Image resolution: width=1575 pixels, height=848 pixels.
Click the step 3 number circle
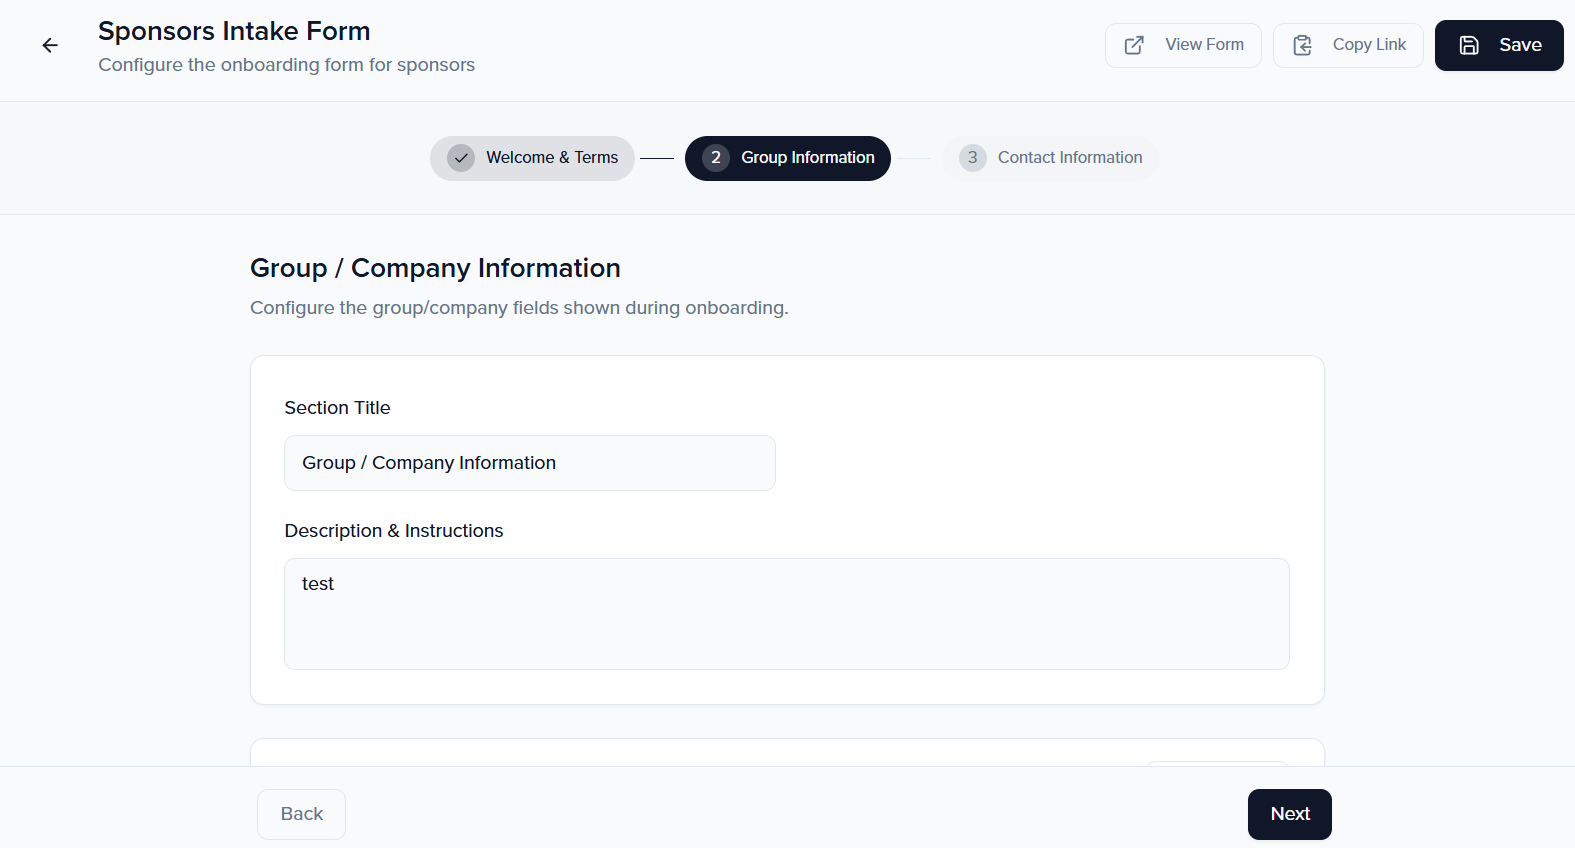click(972, 158)
